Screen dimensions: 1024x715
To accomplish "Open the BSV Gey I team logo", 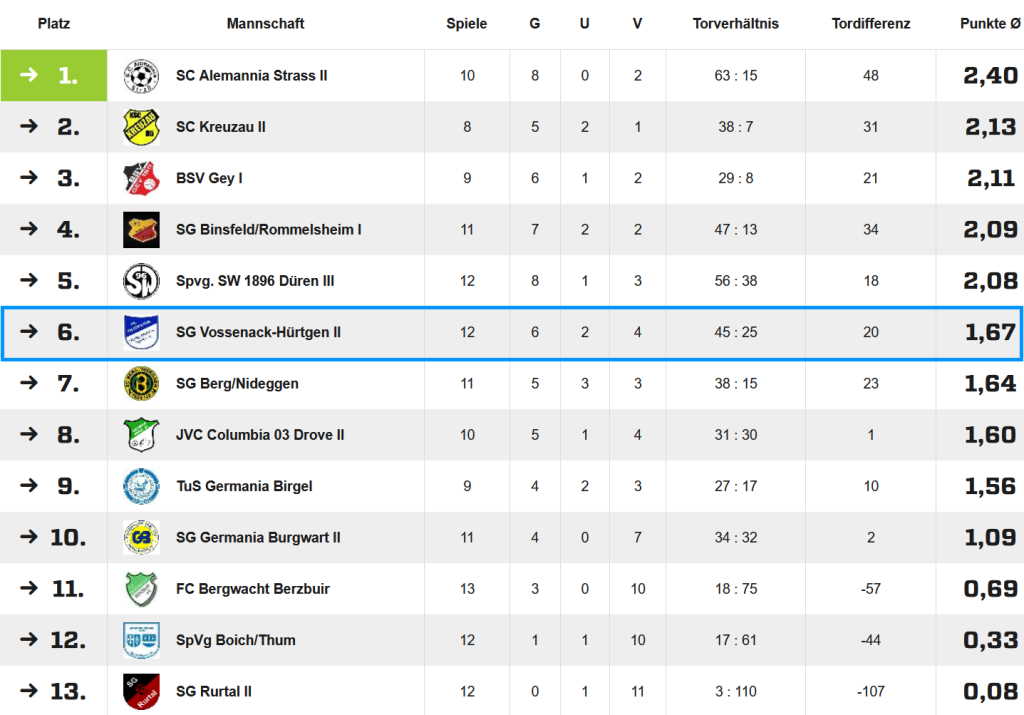I will [x=141, y=178].
